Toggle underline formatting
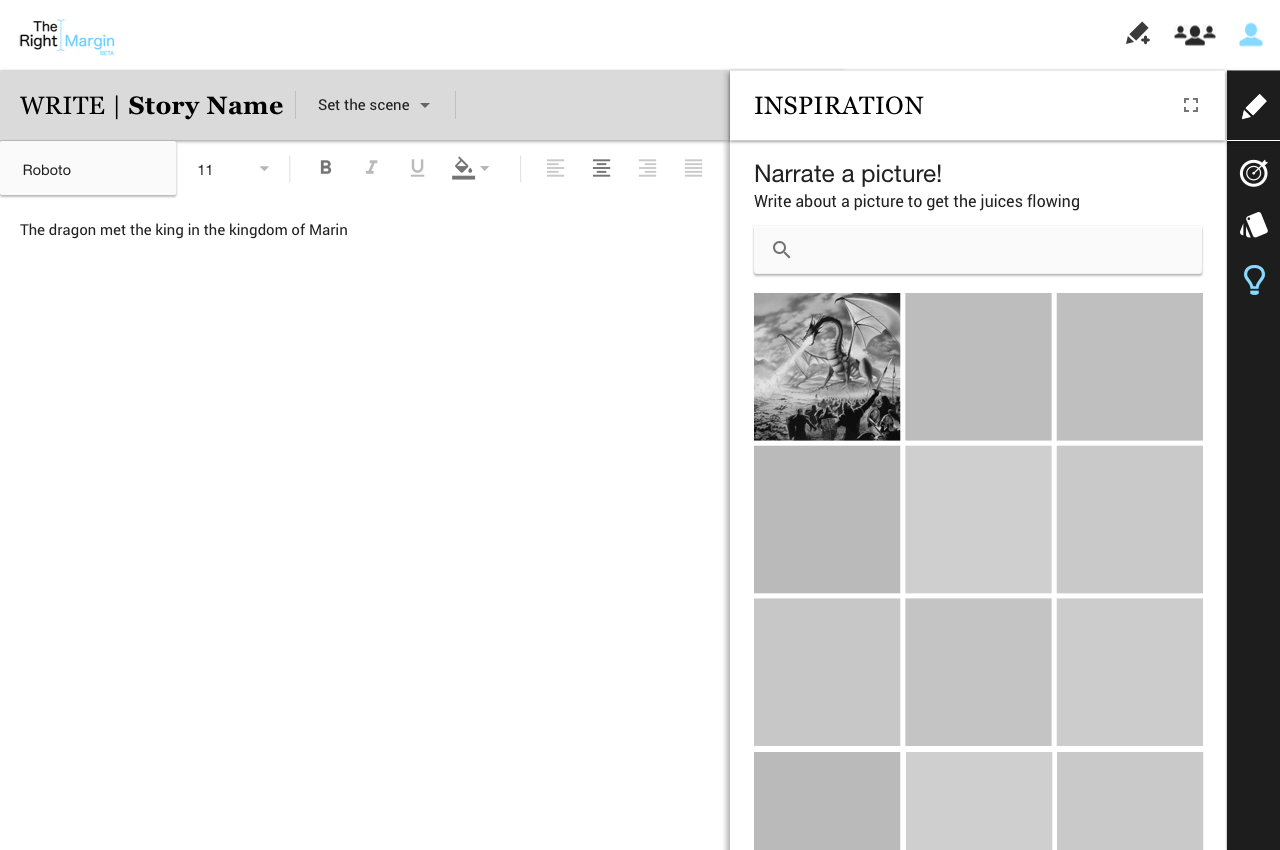Viewport: 1280px width, 850px height. 417,168
